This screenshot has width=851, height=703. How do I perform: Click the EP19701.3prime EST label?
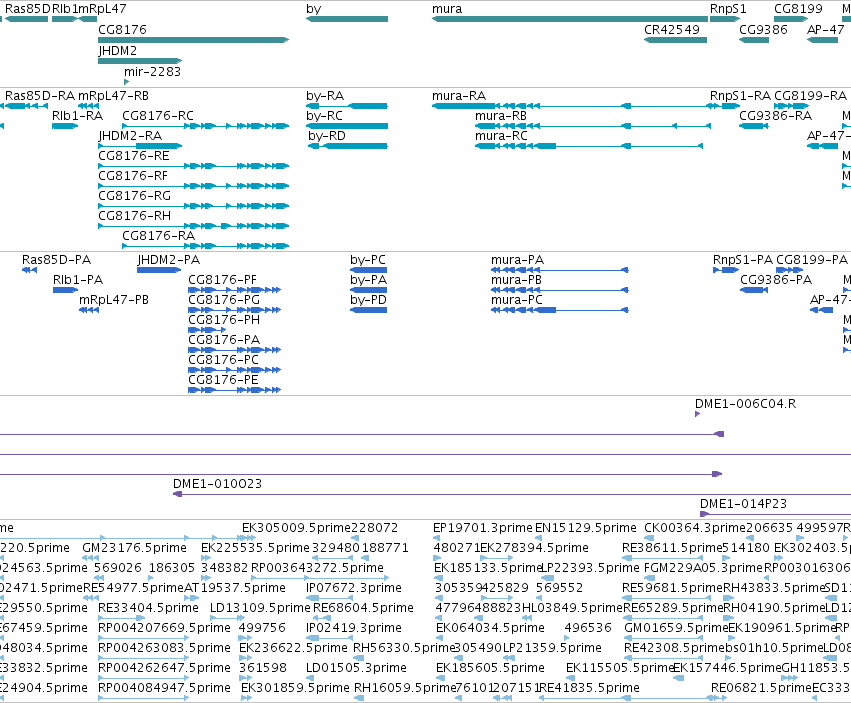coord(483,528)
